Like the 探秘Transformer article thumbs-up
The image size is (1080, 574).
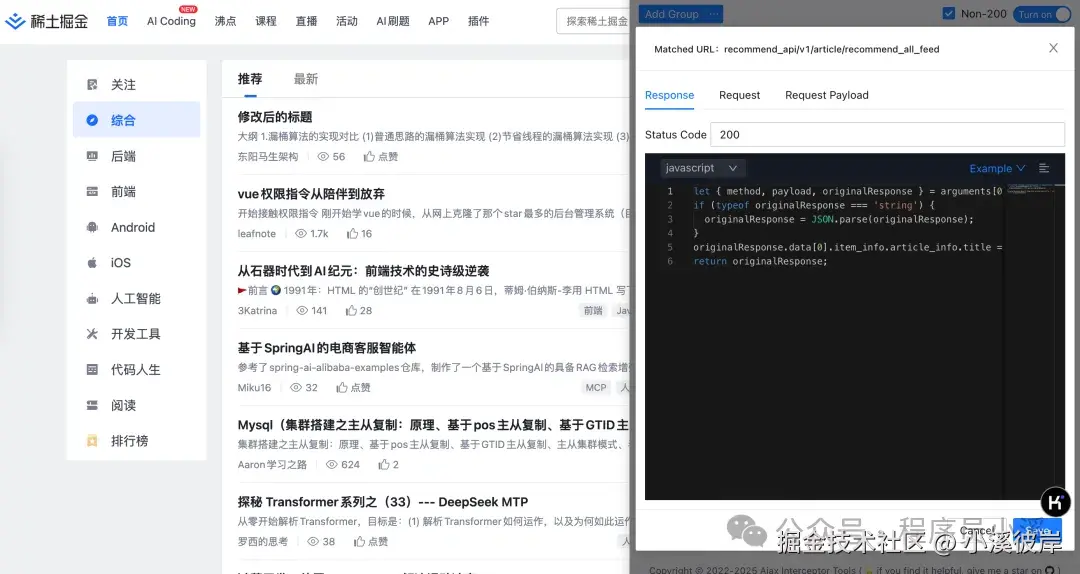click(x=360, y=542)
